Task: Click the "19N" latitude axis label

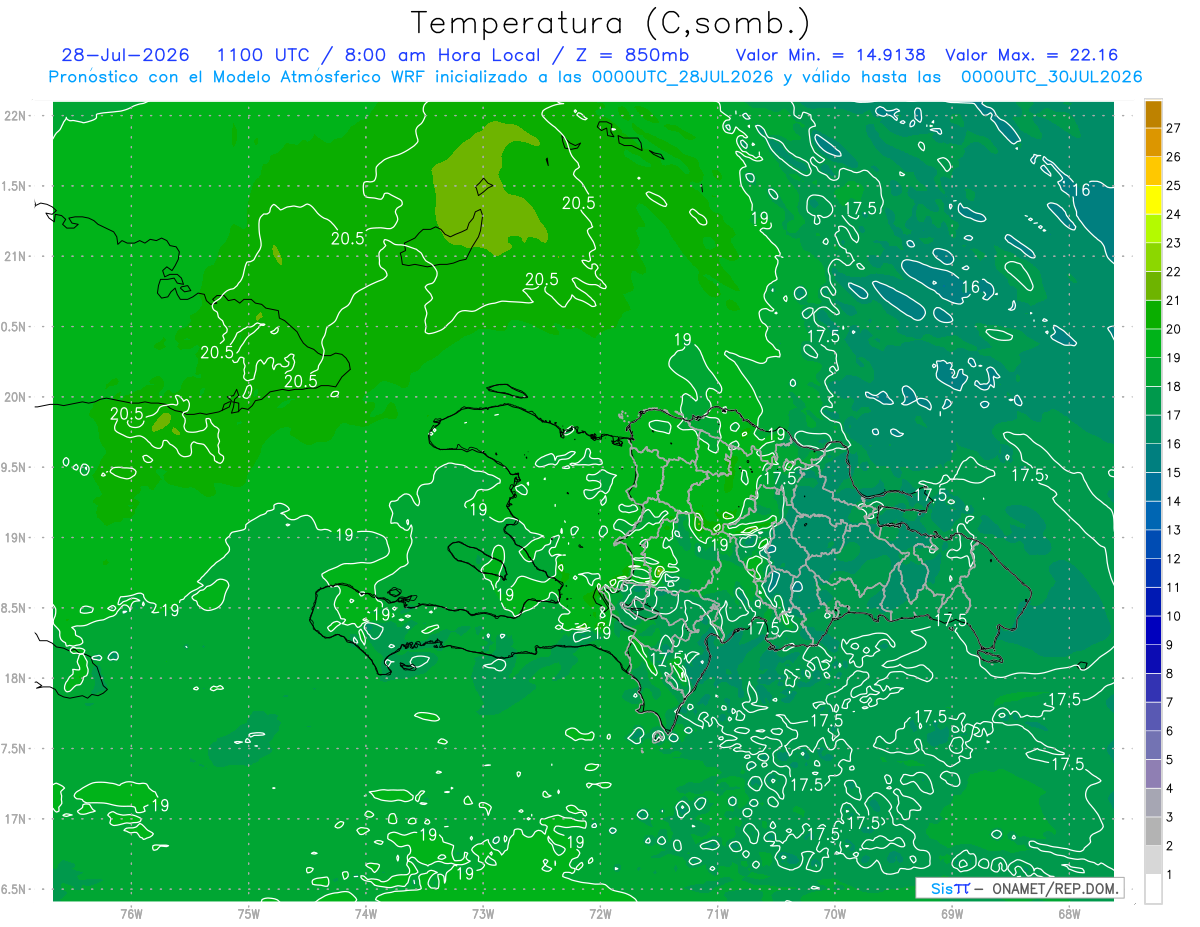Action: point(17,537)
